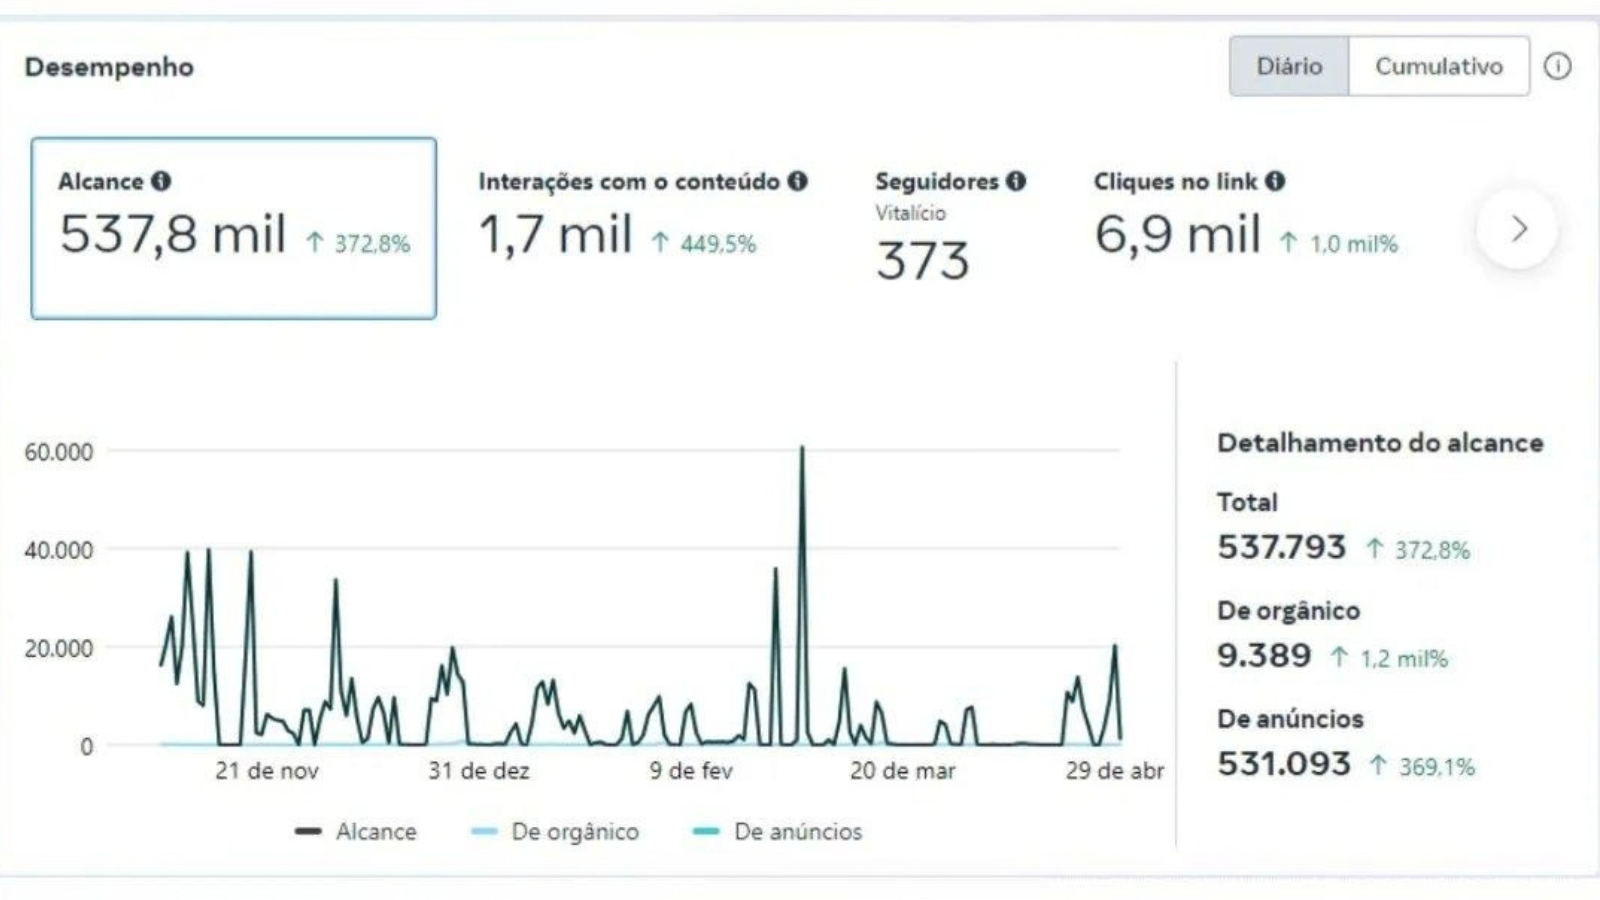Click the 449,5% interactions change indicator
The height and width of the screenshot is (900, 1600).
(x=704, y=243)
